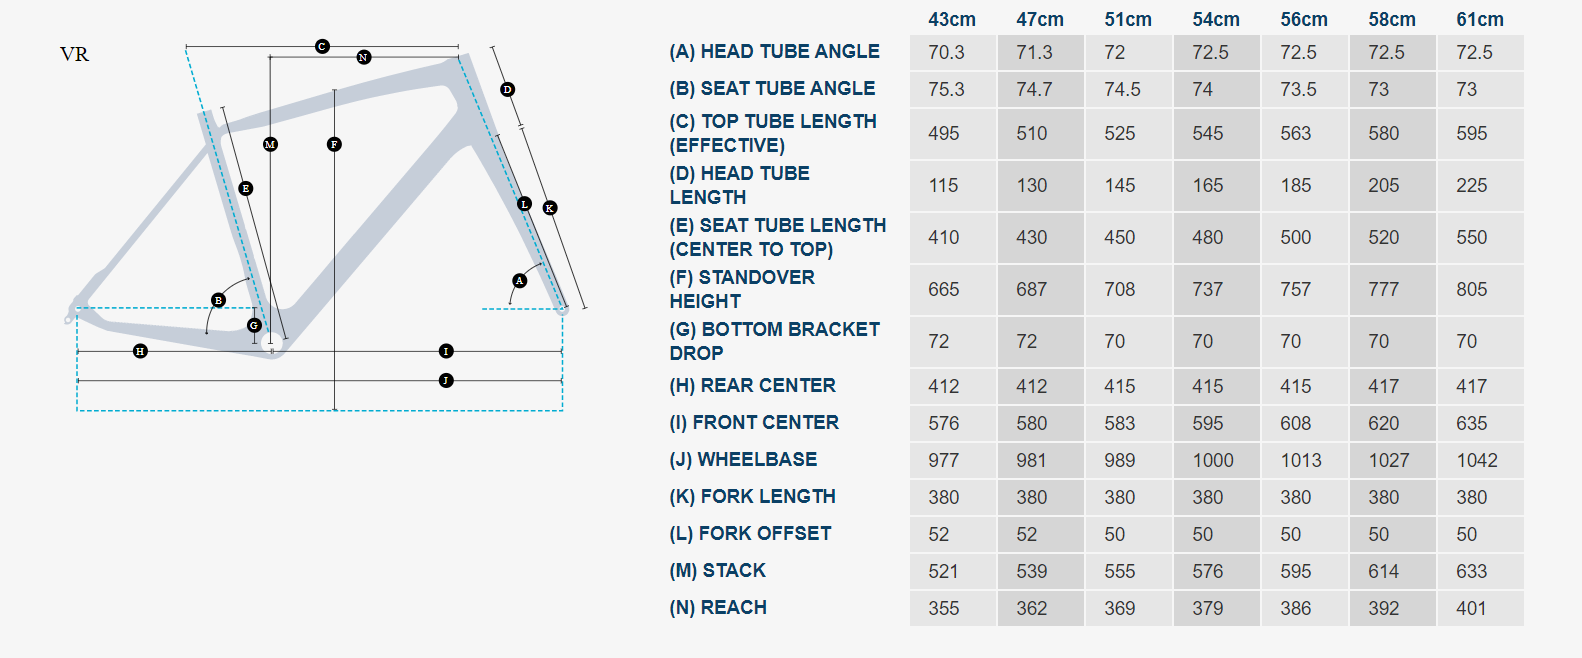Click the (J) WHEELBASE row label
The width and height of the screenshot is (1582, 658).
point(743,460)
